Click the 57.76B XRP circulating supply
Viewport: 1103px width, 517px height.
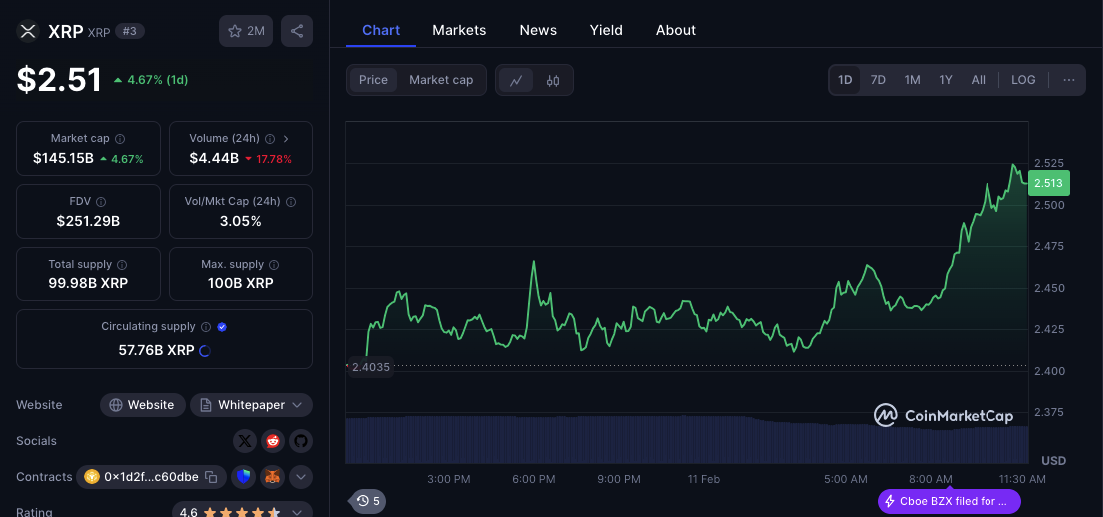pos(156,350)
